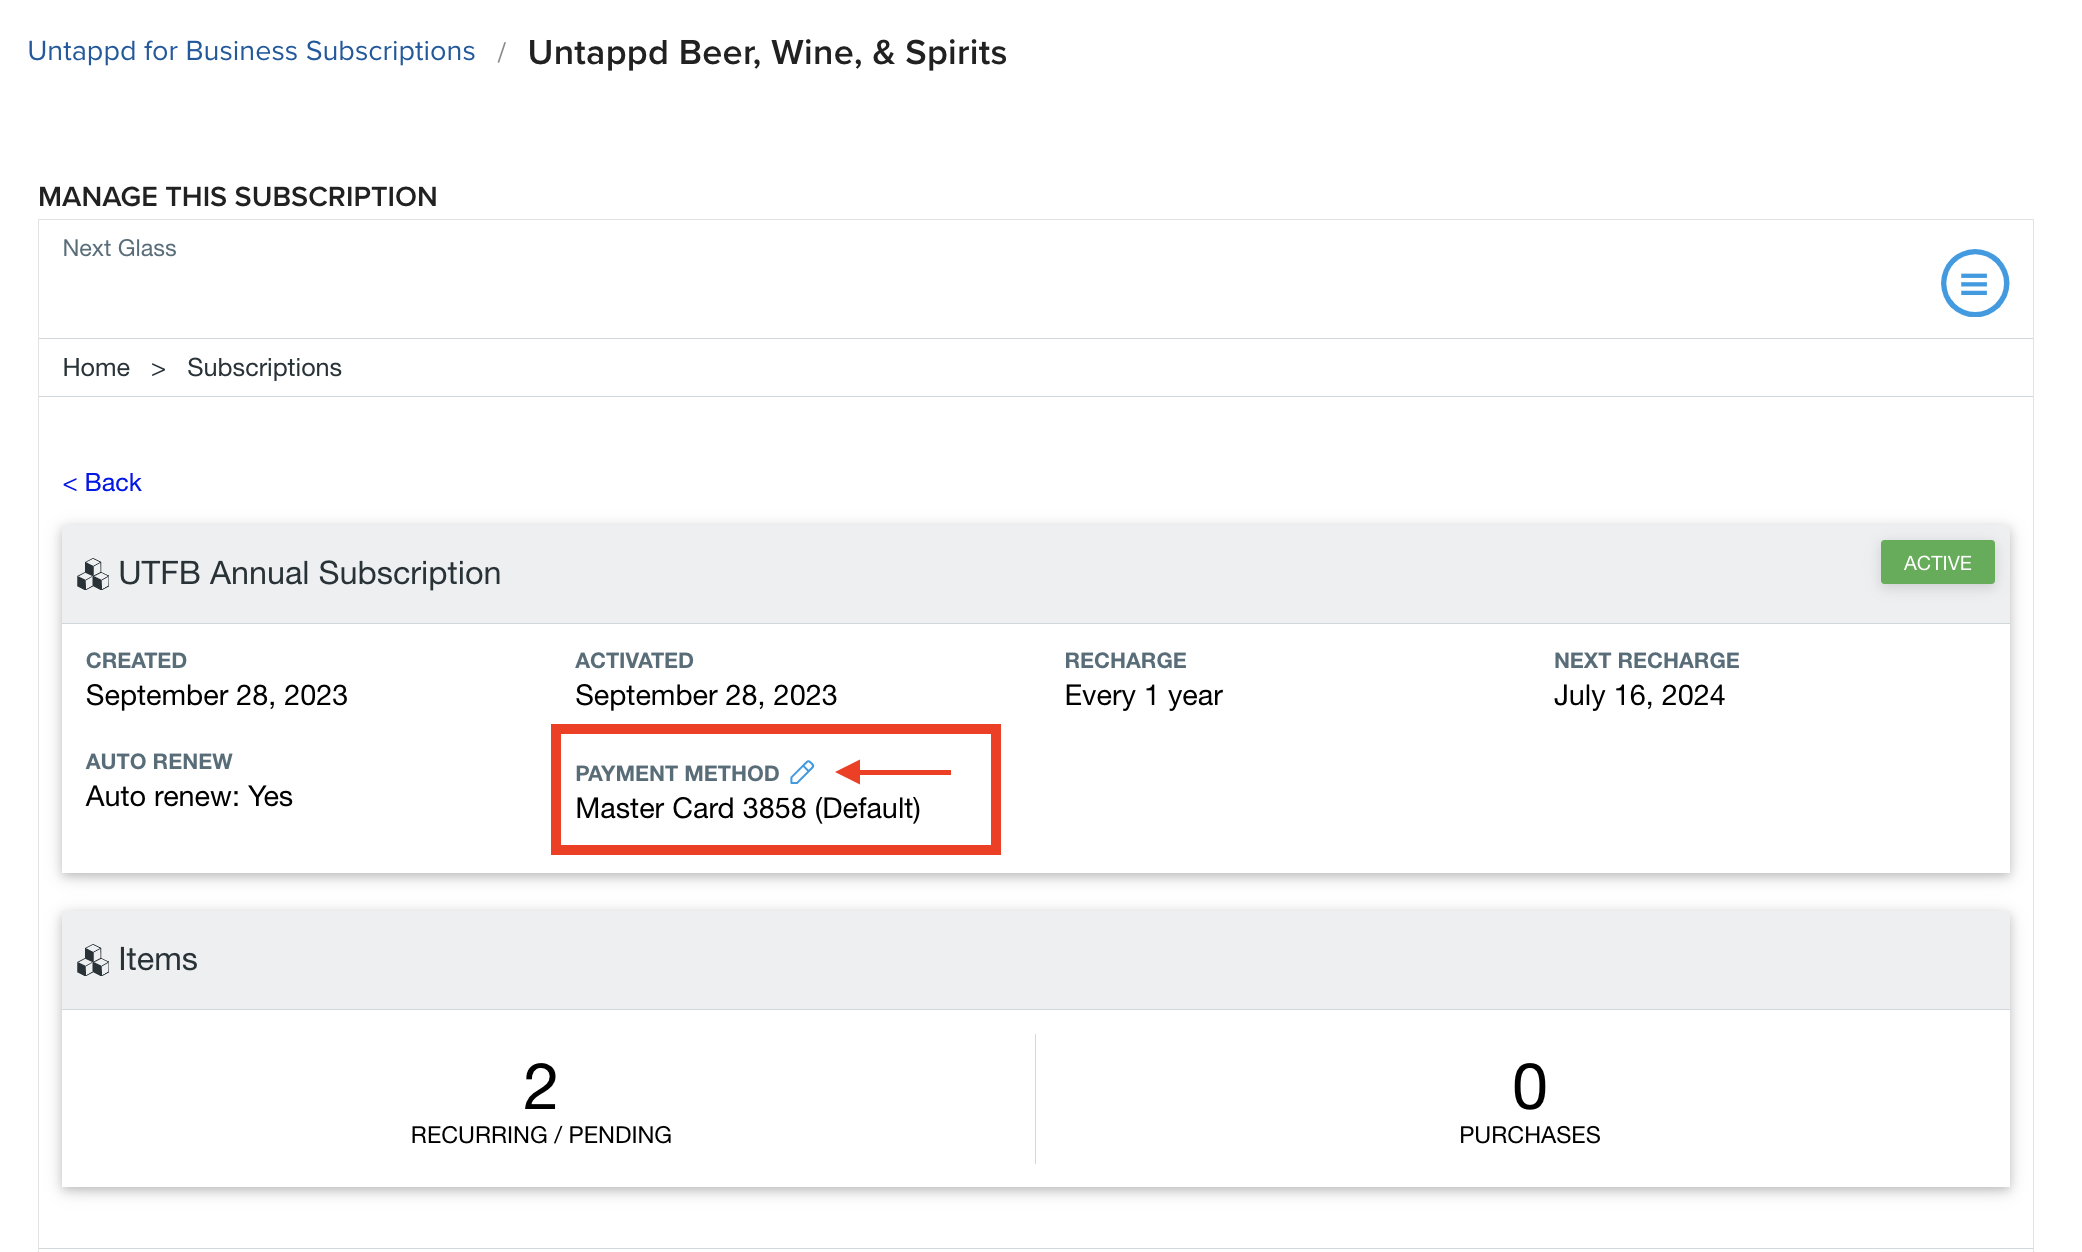Open the hamburger menu icon
The image size is (2082, 1252).
coord(1974,283)
